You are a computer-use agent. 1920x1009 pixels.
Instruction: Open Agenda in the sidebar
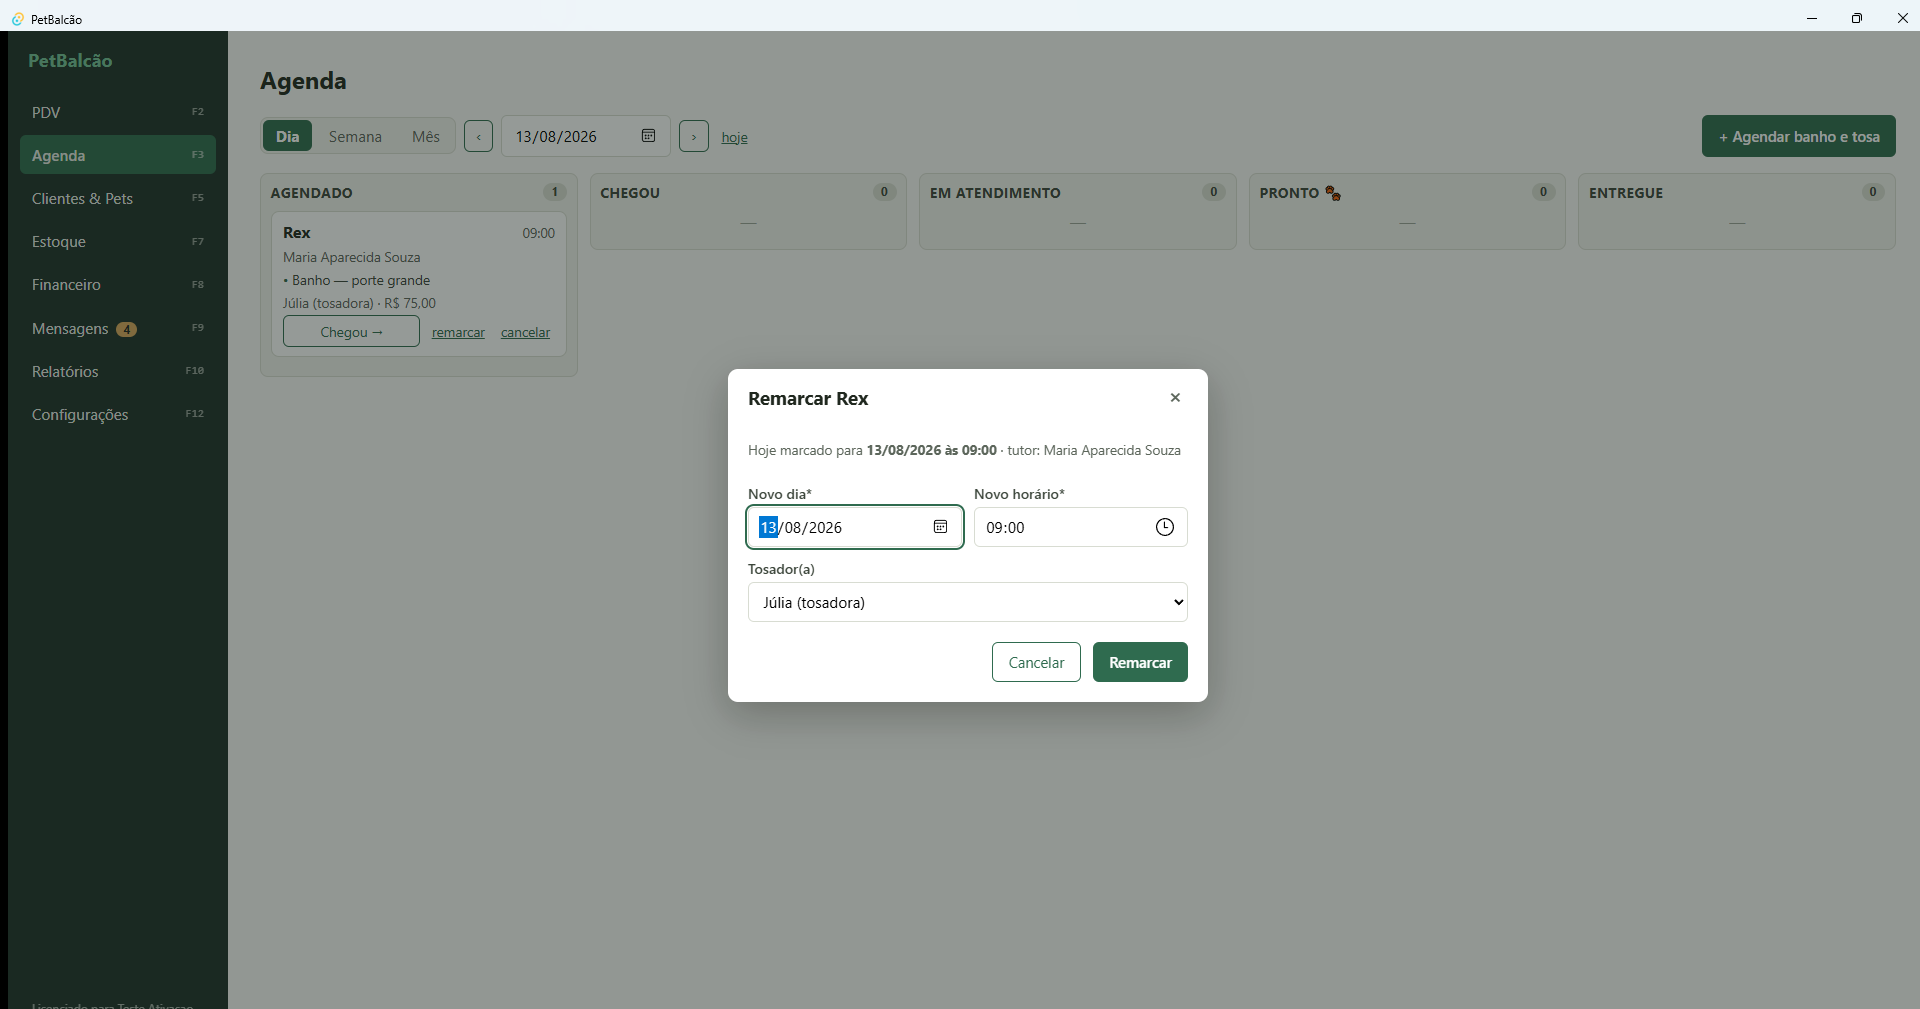118,155
